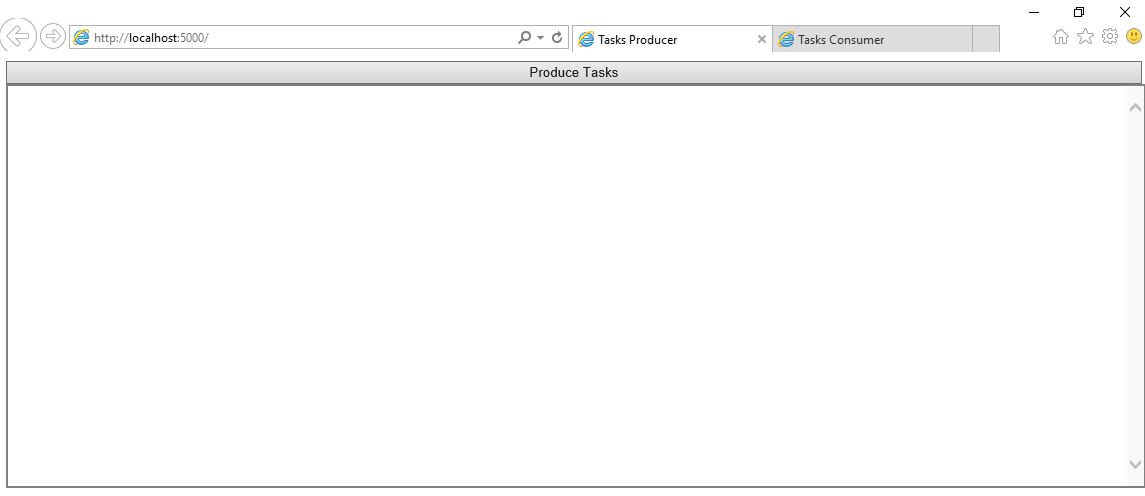Click the scroll up arrow in the output area
The image size is (1145, 496).
click(1135, 107)
